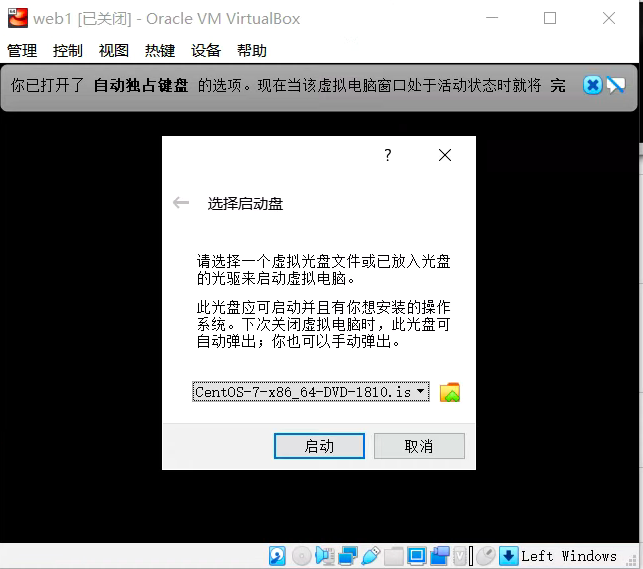Click the CPU virtualization status icon
The width and height of the screenshot is (643, 569).
point(460,556)
